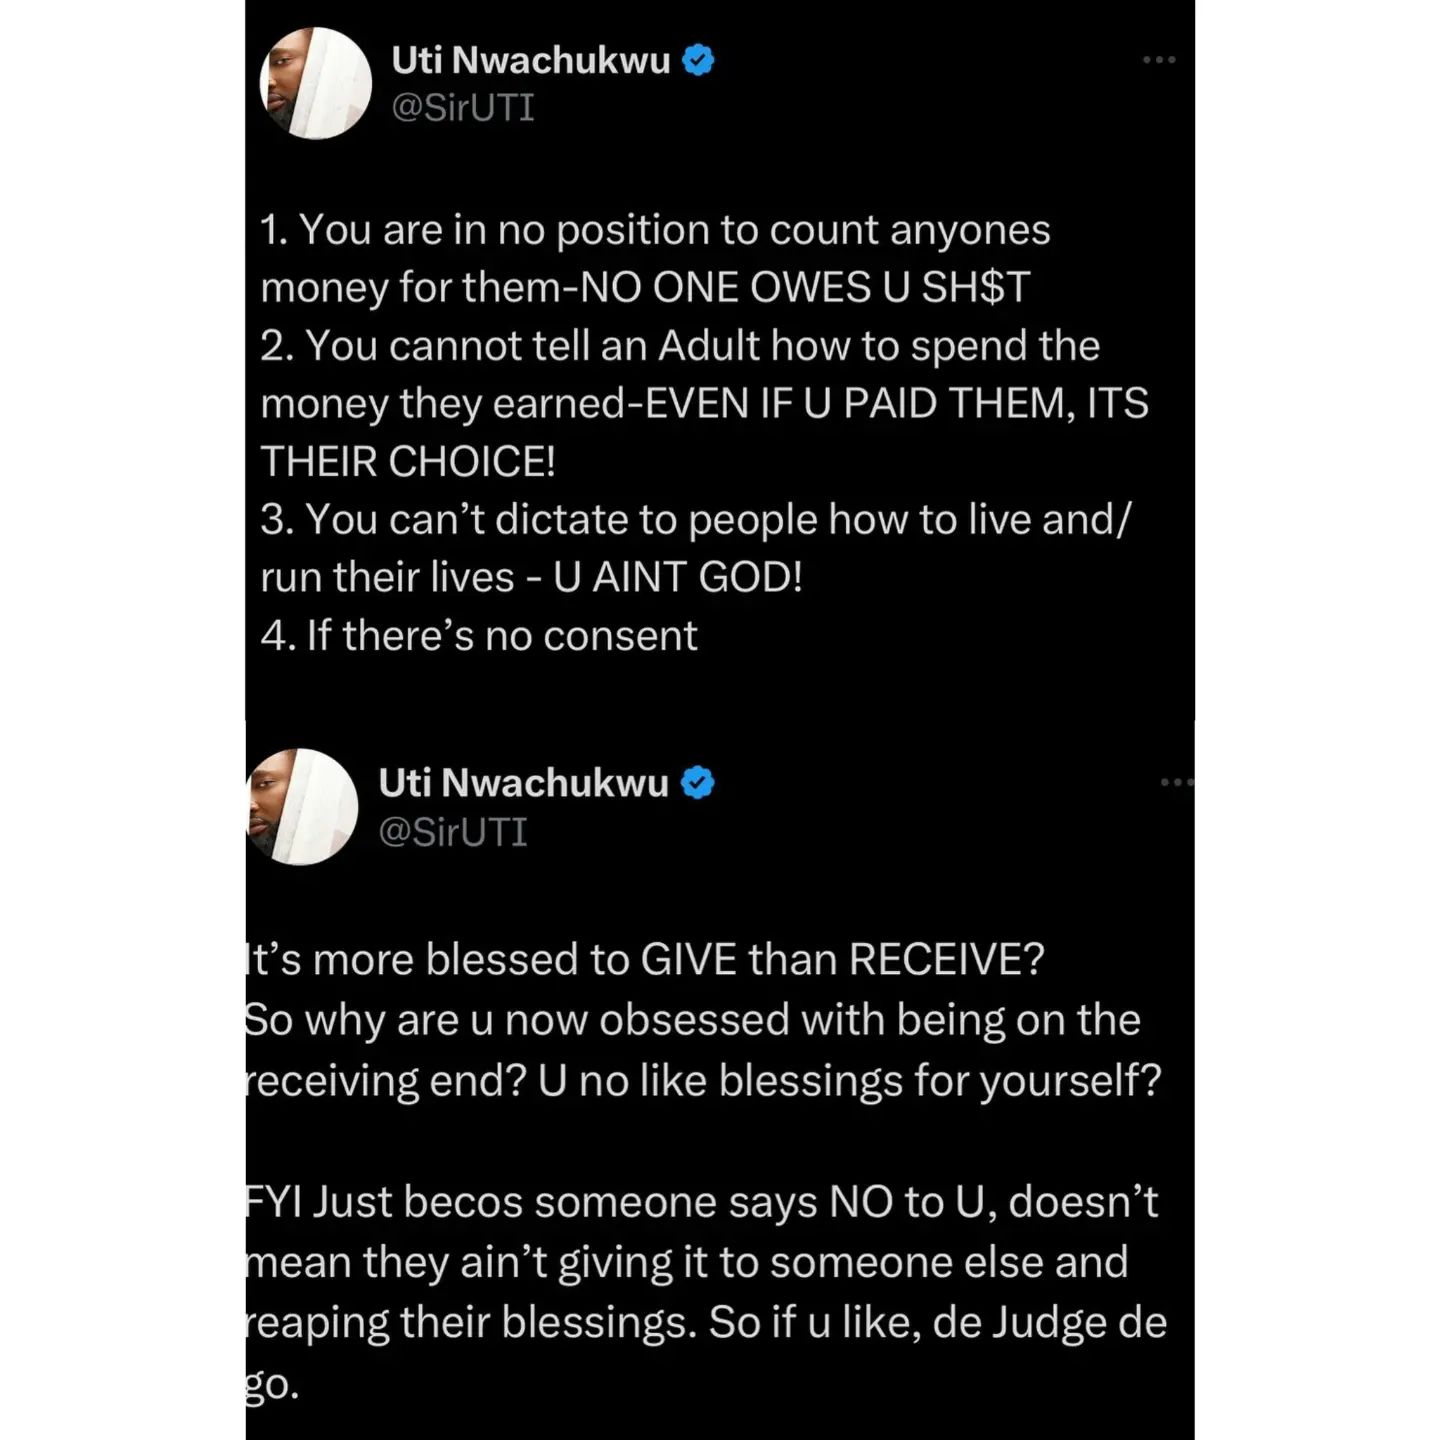Image resolution: width=1440 pixels, height=1440 pixels.
Task: Open the @SirUTI handle on the first tweet
Action: click(x=463, y=108)
